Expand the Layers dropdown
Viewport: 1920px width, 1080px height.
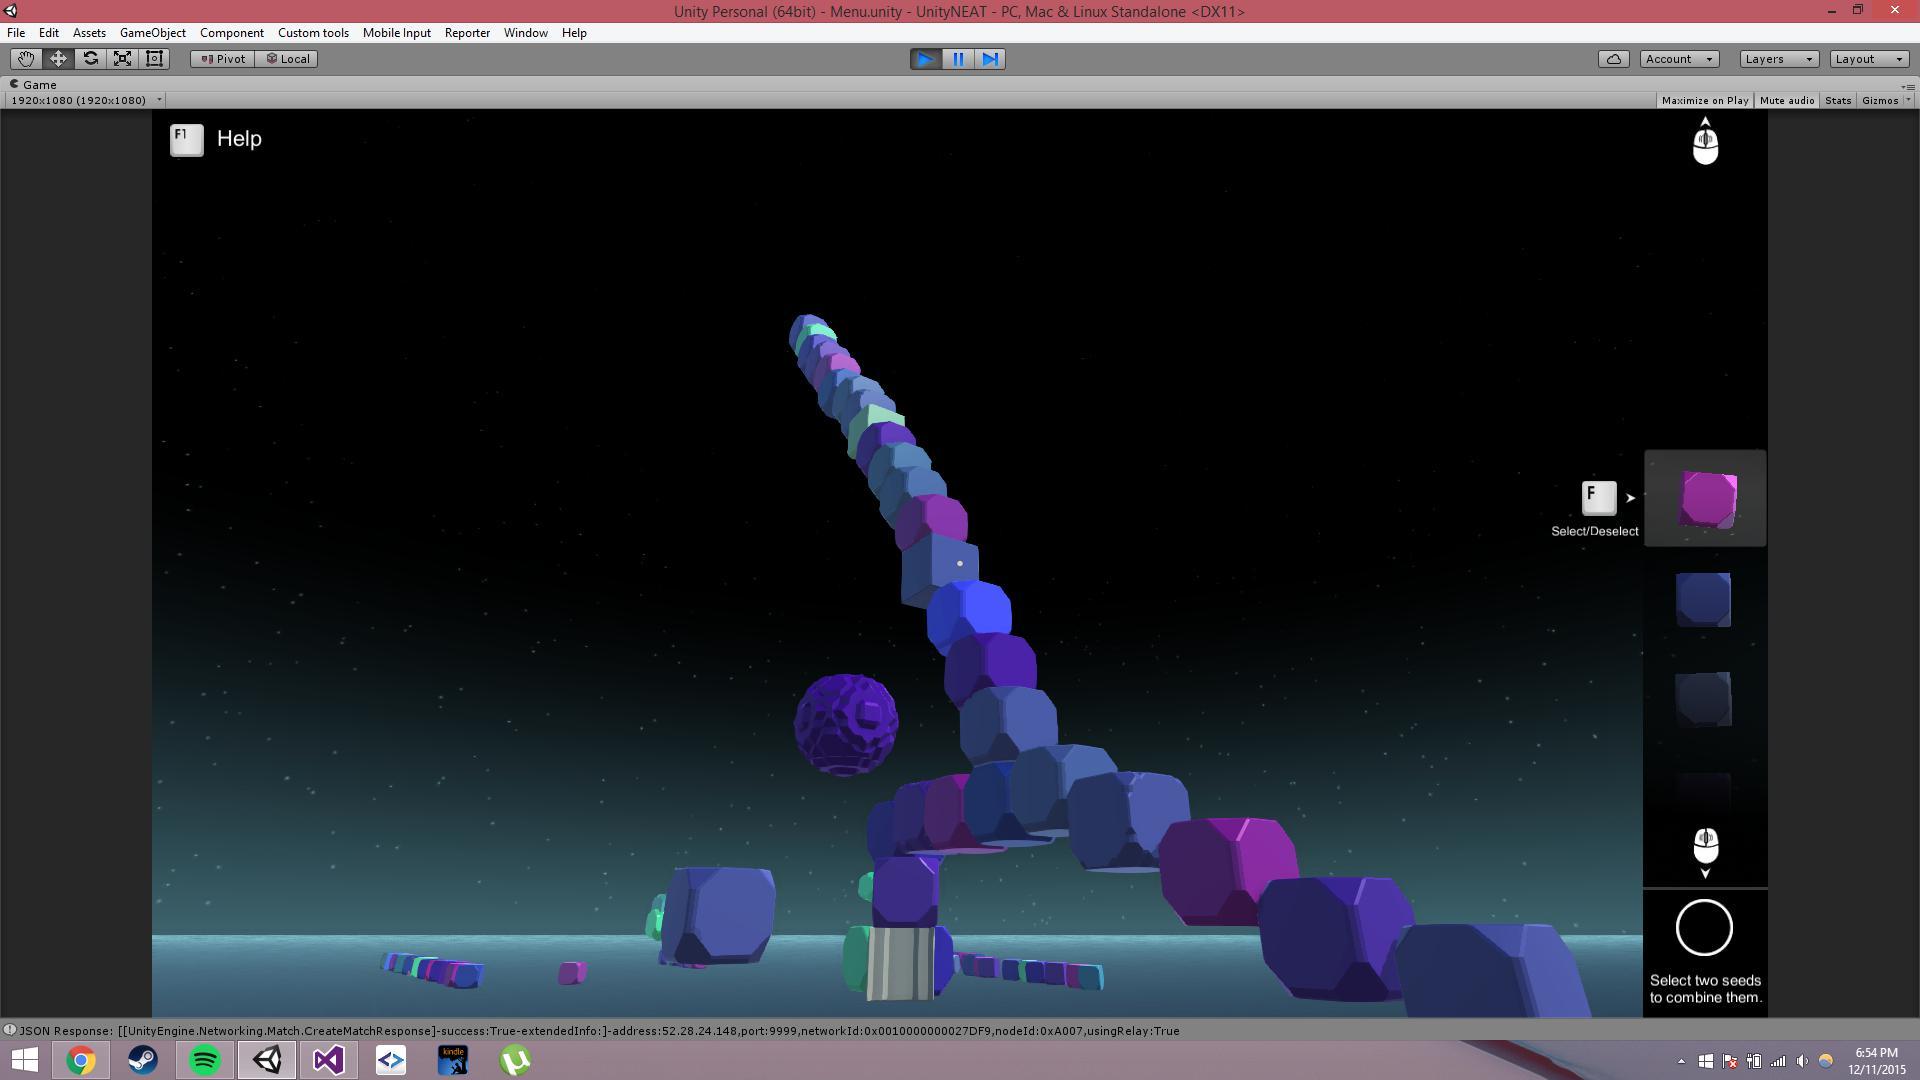point(1778,59)
